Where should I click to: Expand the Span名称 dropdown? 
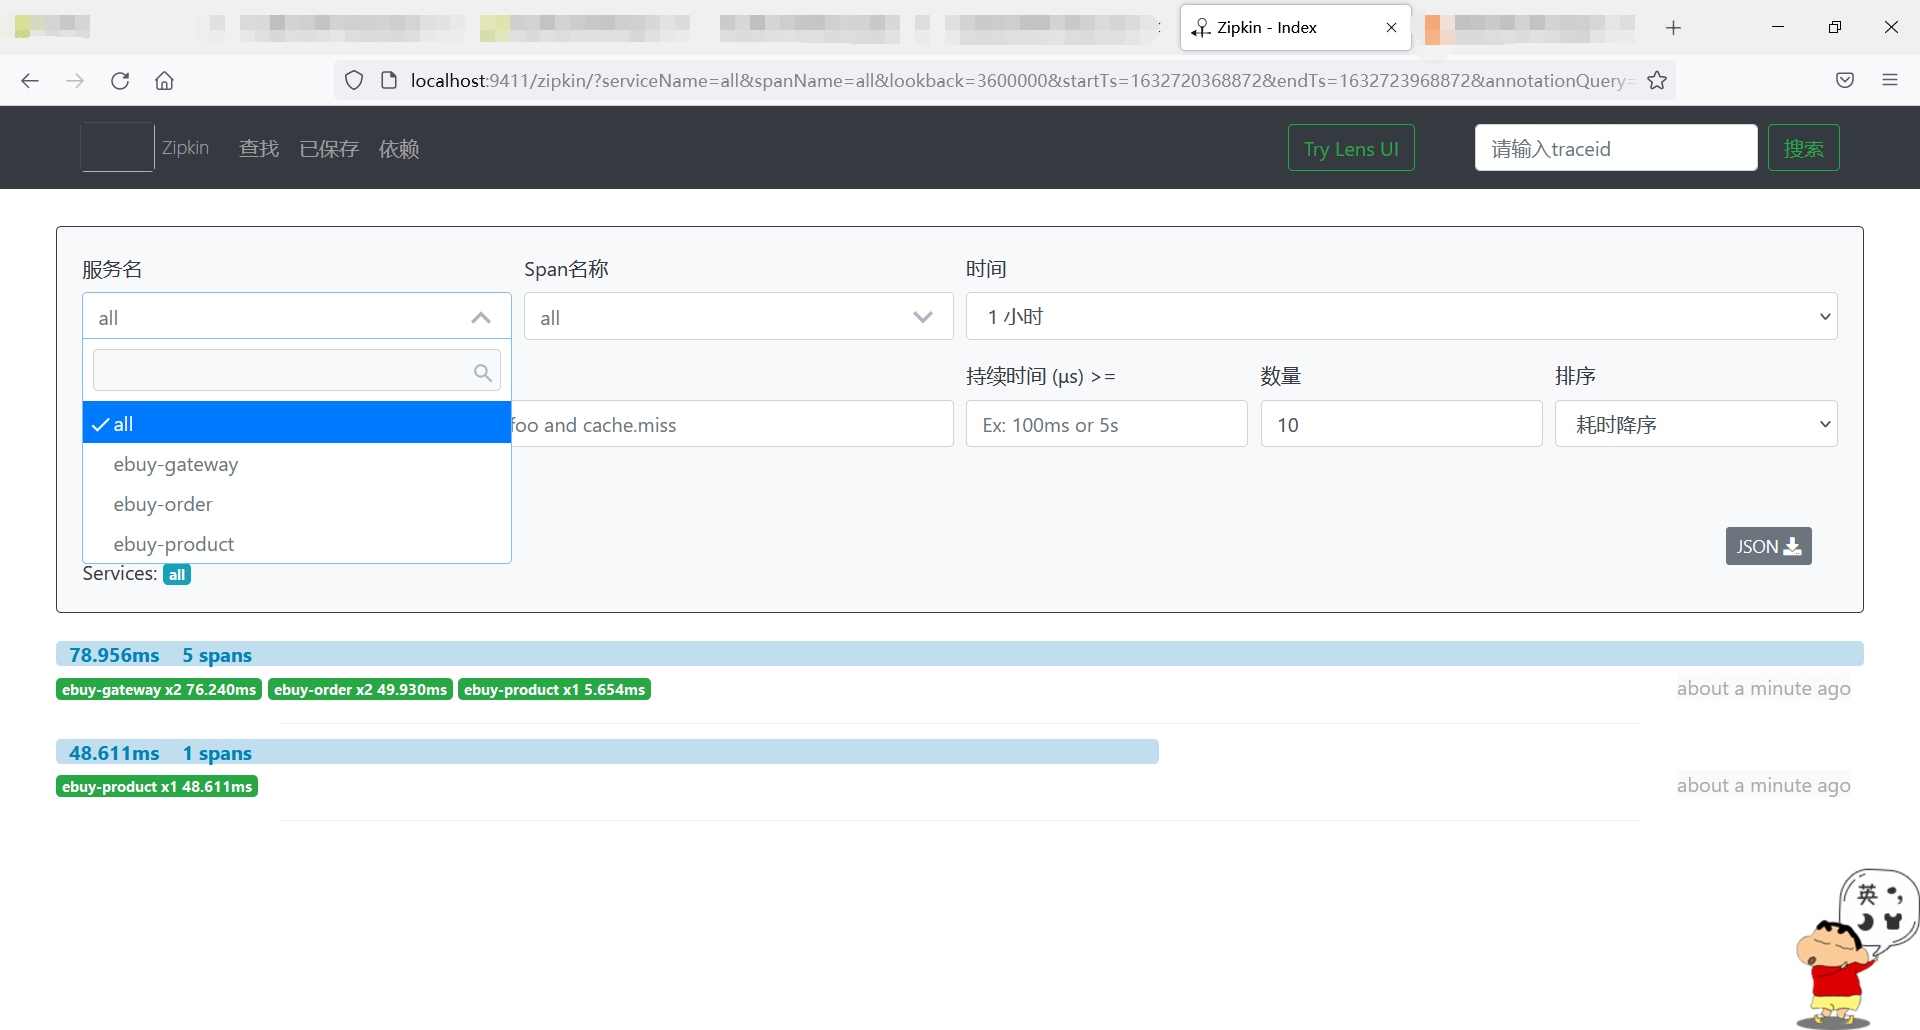coord(738,317)
